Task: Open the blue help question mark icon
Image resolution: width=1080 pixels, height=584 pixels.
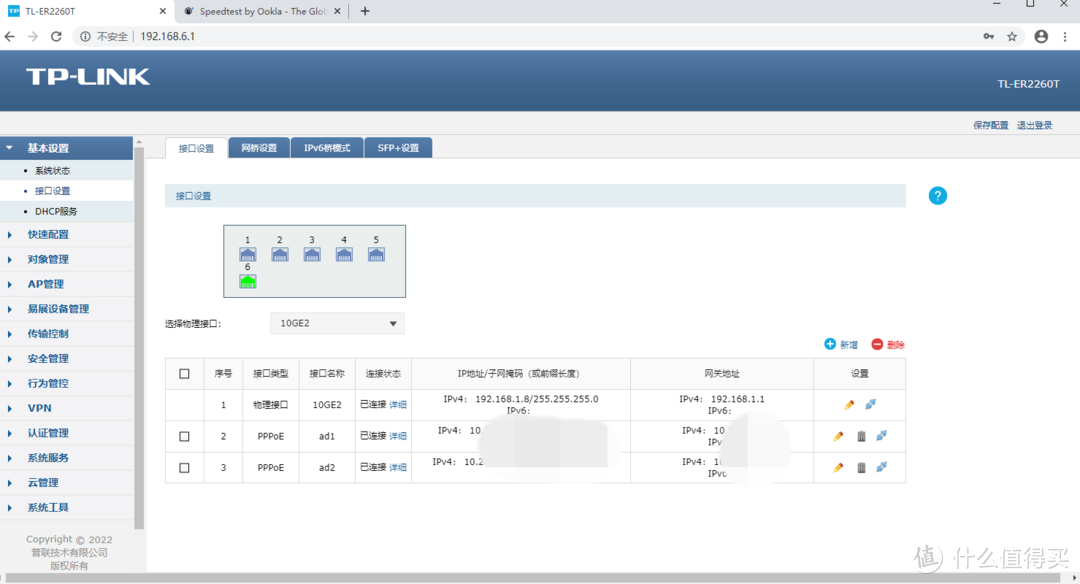Action: pyautogui.click(x=937, y=195)
